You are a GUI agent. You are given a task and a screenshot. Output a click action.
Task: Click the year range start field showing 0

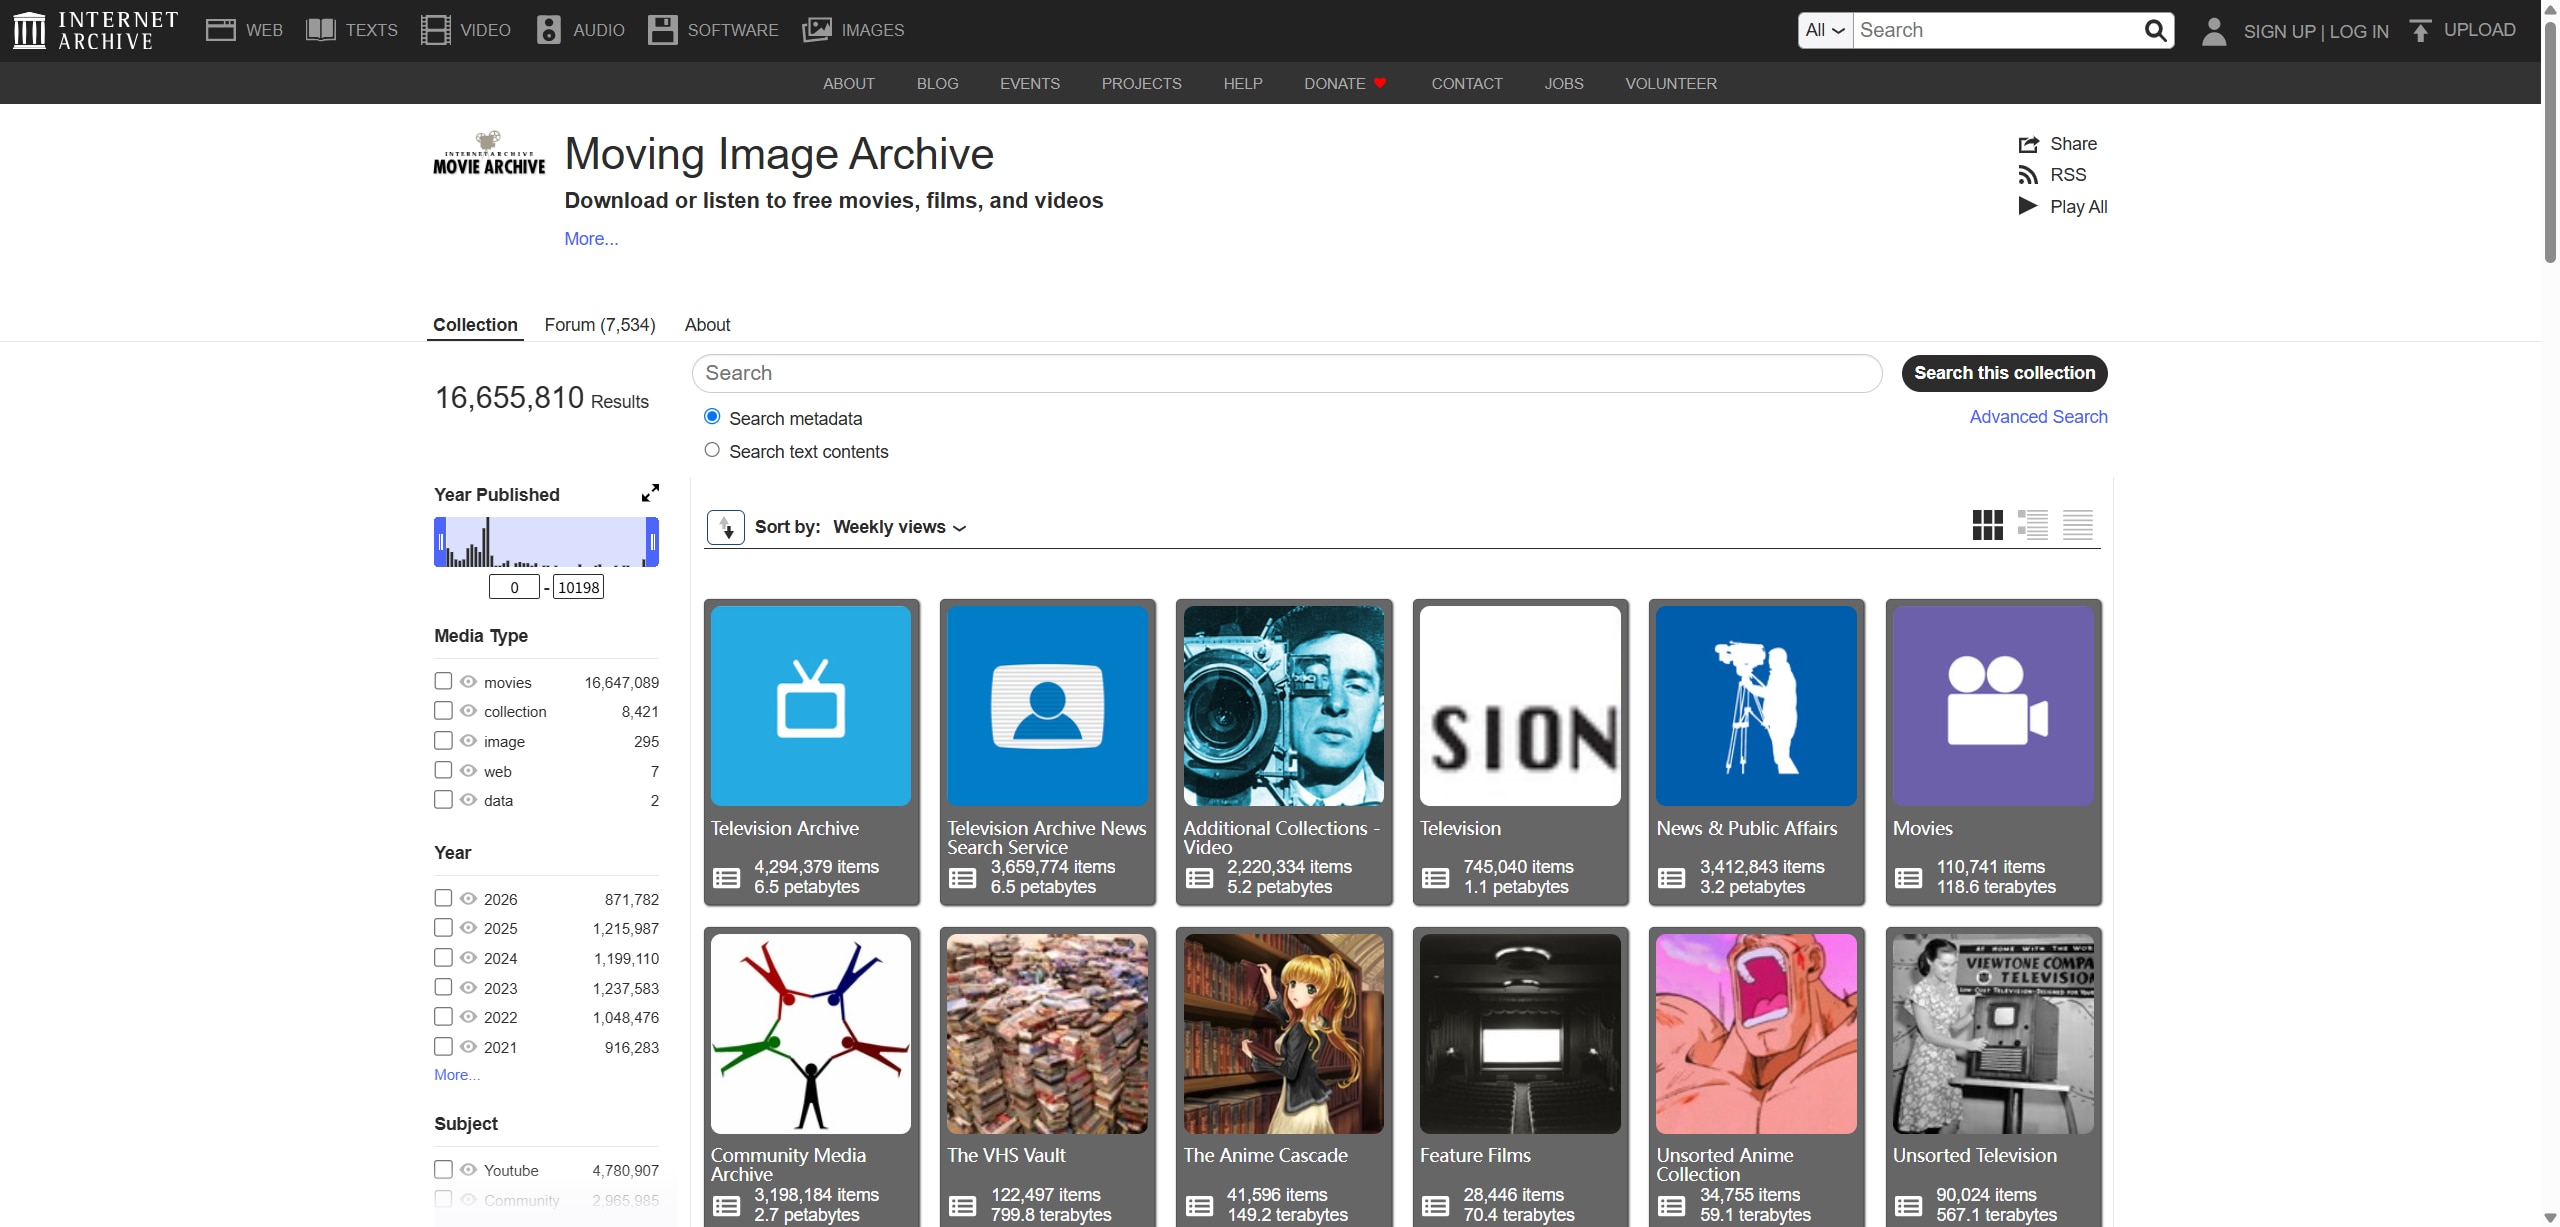pyautogui.click(x=514, y=587)
